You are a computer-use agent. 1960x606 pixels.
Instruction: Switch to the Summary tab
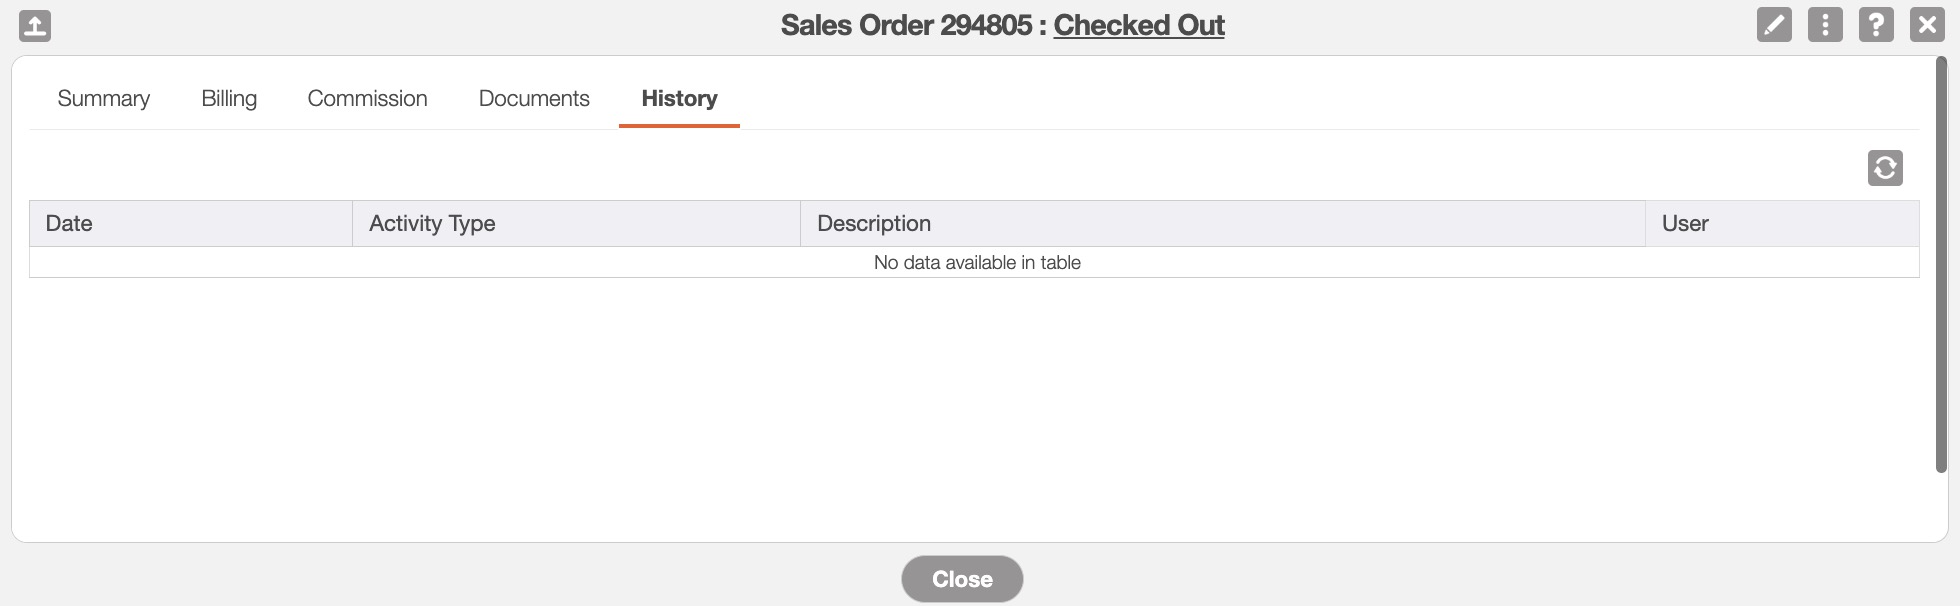point(104,98)
